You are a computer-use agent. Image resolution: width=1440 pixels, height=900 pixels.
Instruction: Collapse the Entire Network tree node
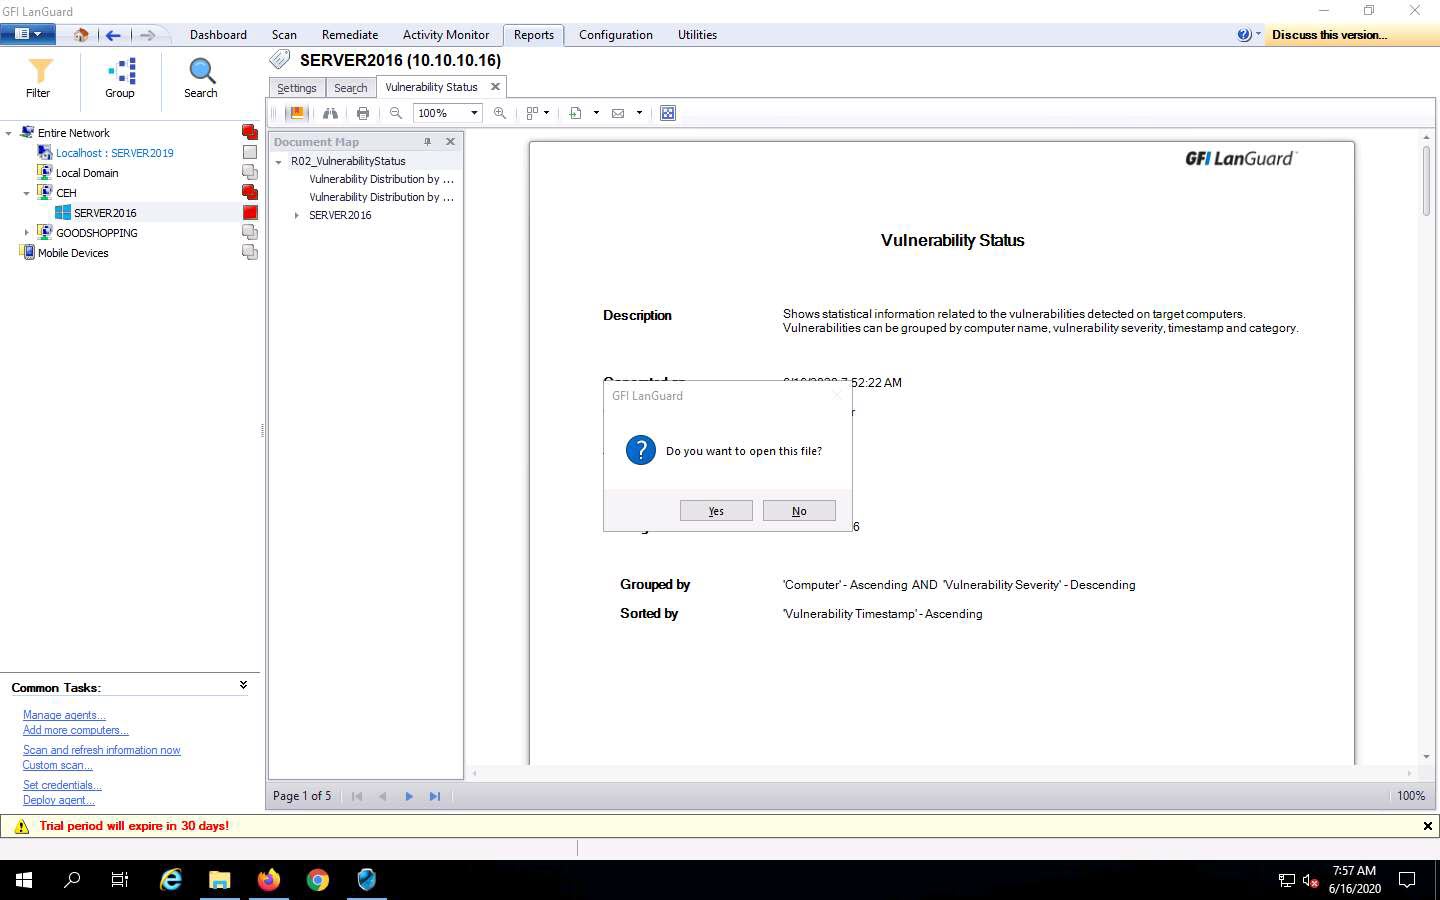(x=9, y=133)
